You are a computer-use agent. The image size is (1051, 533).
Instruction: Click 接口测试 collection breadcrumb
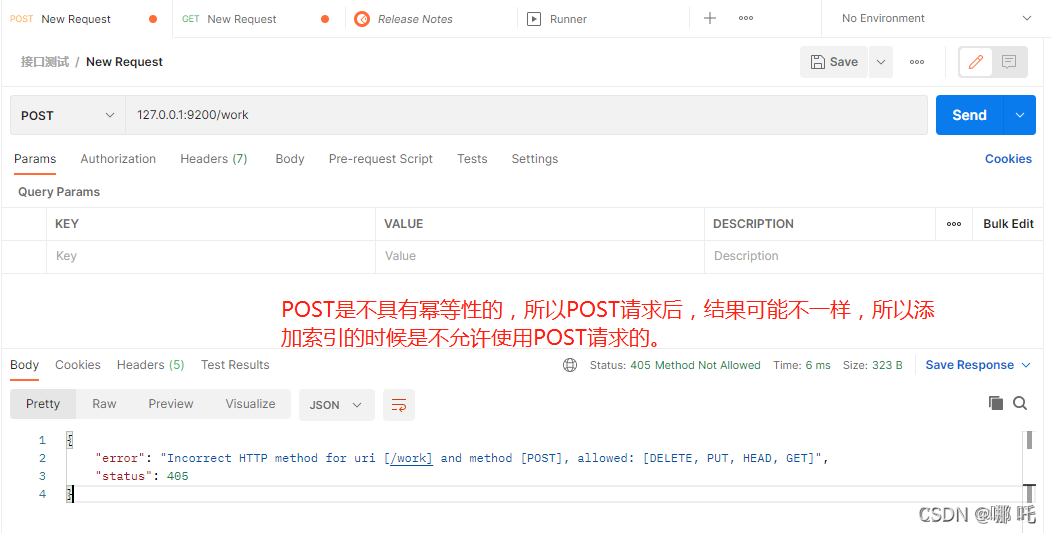45,62
